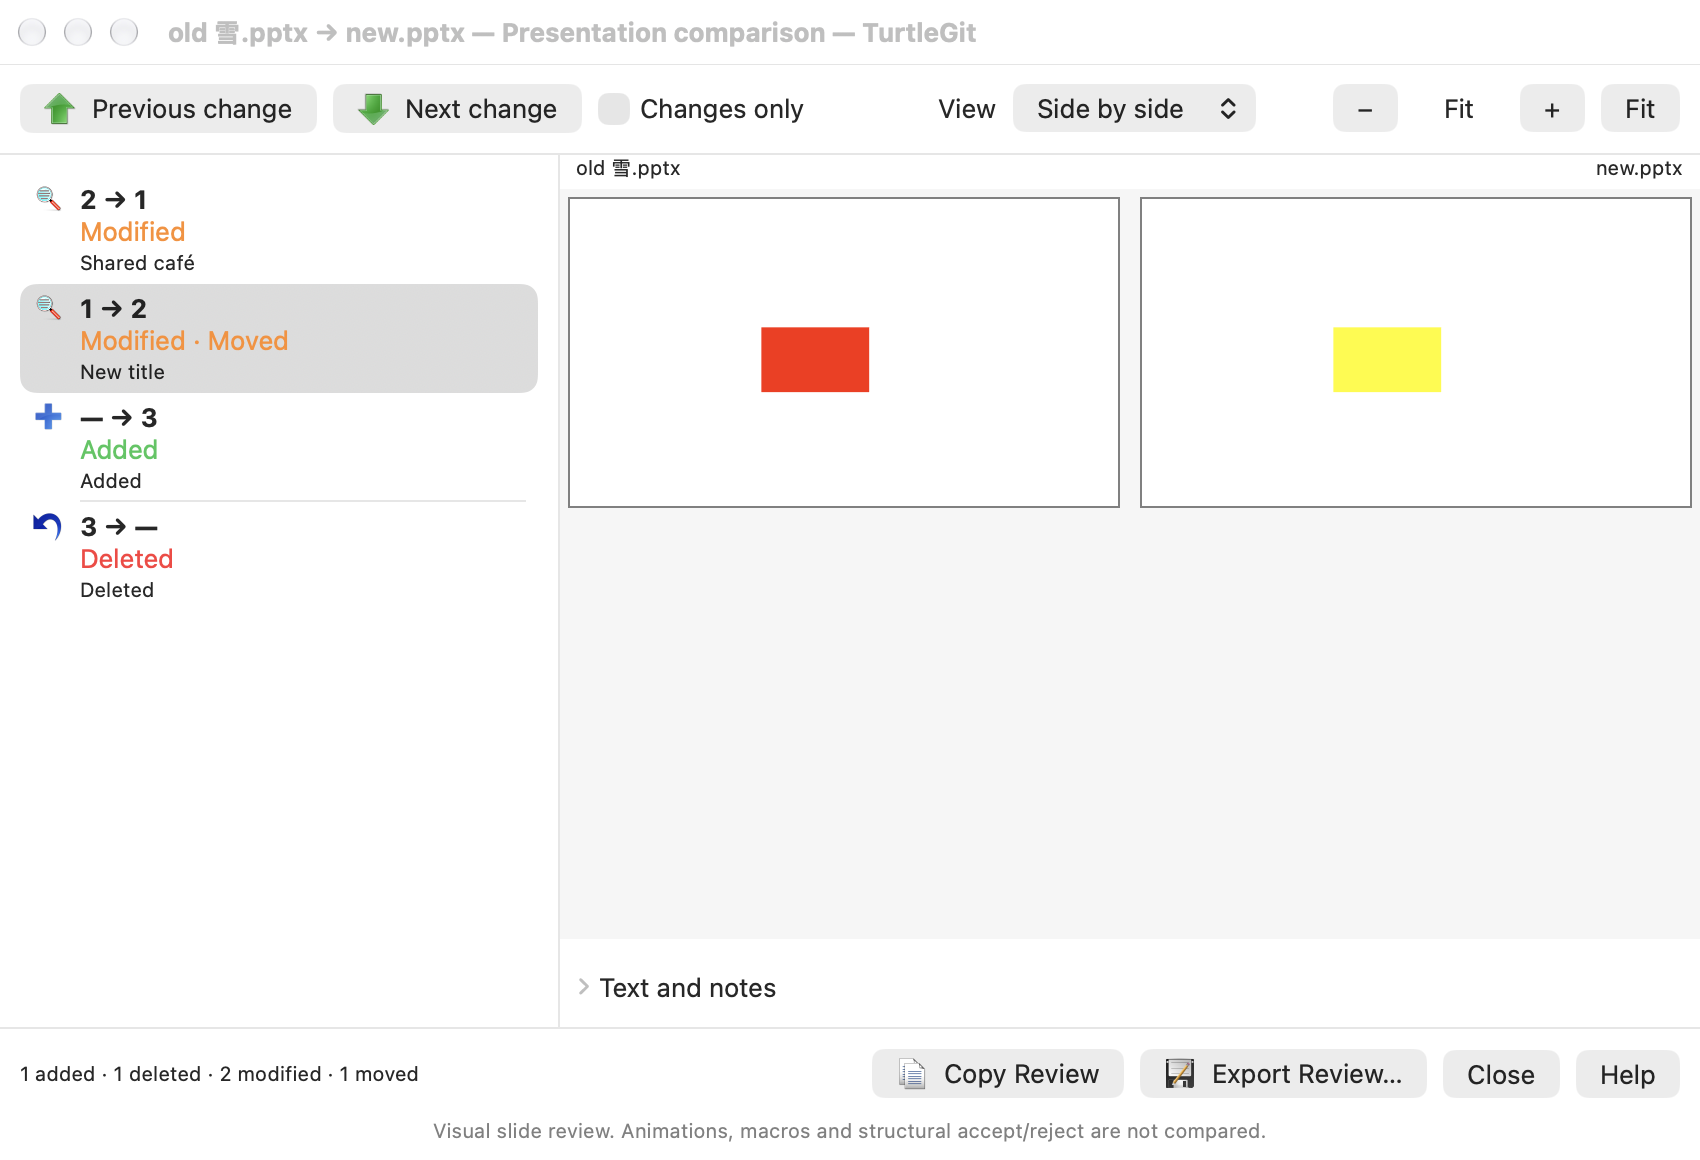1700x1160 pixels.
Task: Zoom in with the plus button
Action: (1552, 108)
